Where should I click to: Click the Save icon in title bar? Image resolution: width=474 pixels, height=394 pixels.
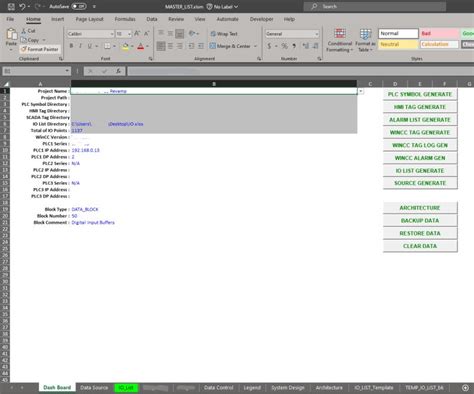click(11, 6)
